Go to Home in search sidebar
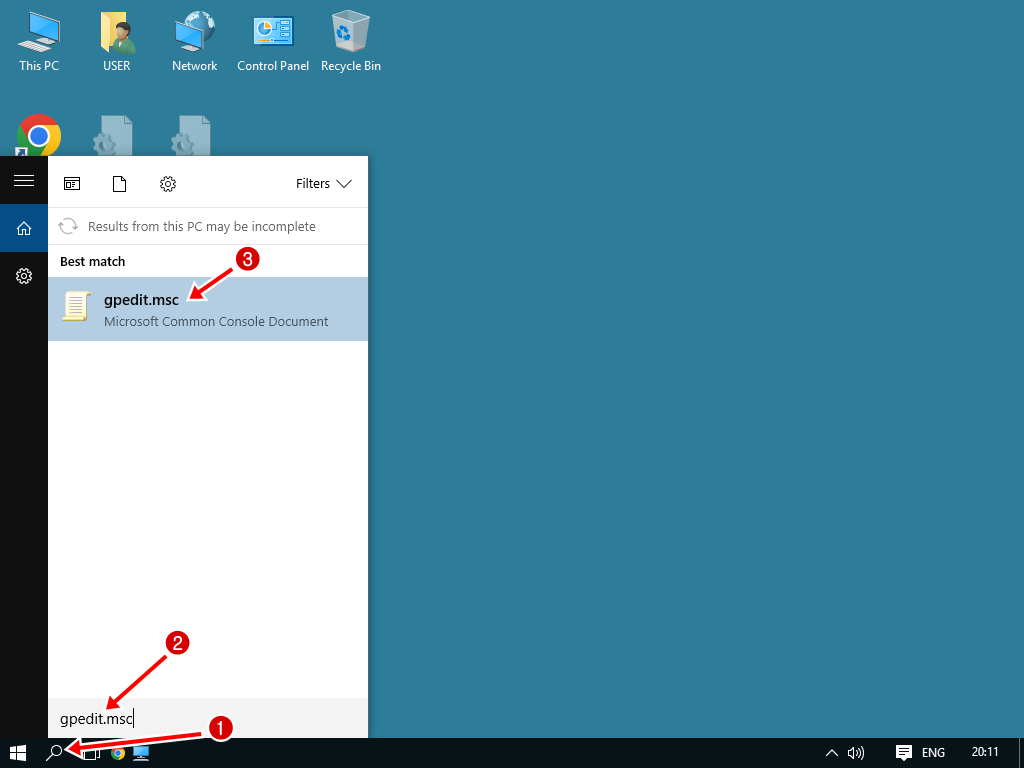Image resolution: width=1024 pixels, height=768 pixels. [24, 229]
